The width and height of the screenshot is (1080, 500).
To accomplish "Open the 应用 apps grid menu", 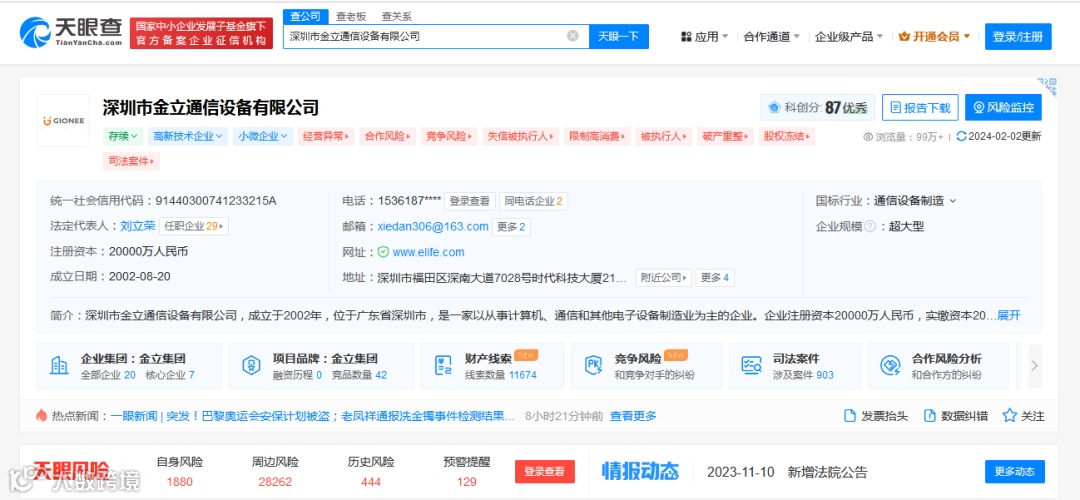I will 704,37.
